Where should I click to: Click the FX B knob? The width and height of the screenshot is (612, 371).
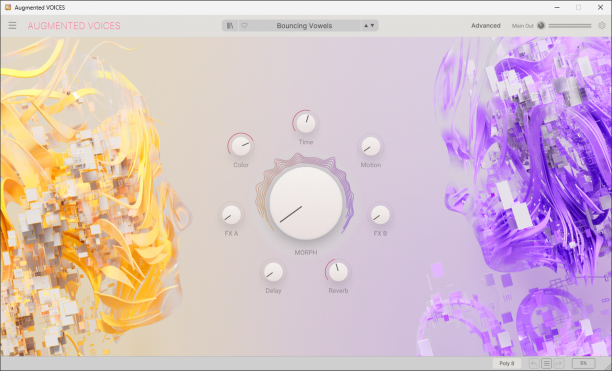click(x=380, y=215)
